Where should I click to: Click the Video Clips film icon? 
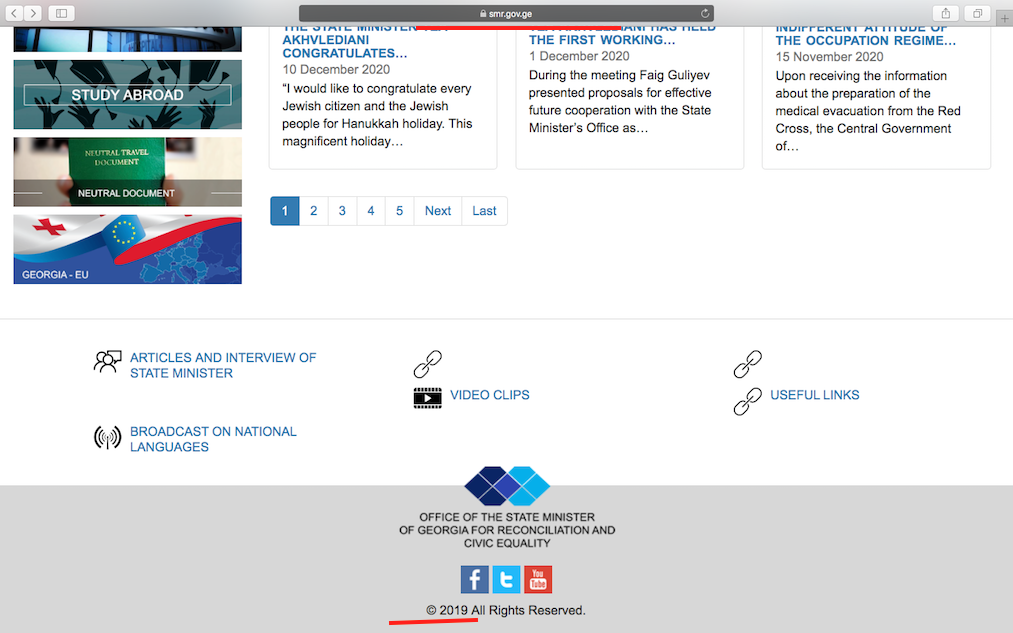[427, 397]
